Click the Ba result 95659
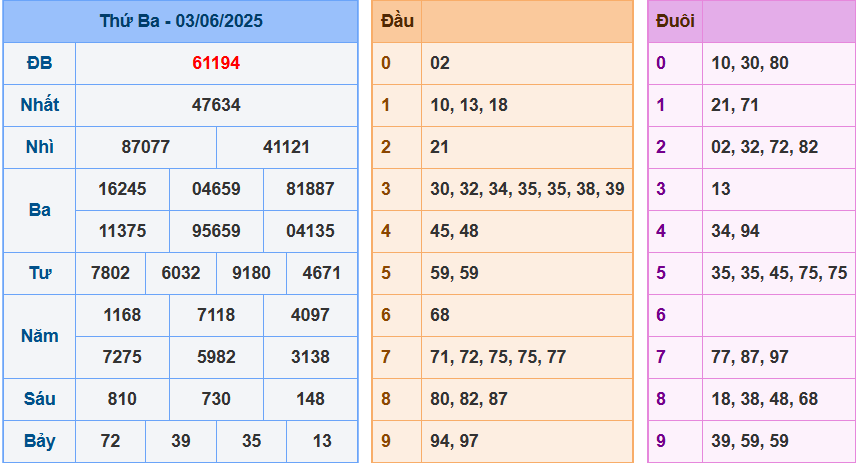The width and height of the screenshot is (856, 463). (x=216, y=231)
